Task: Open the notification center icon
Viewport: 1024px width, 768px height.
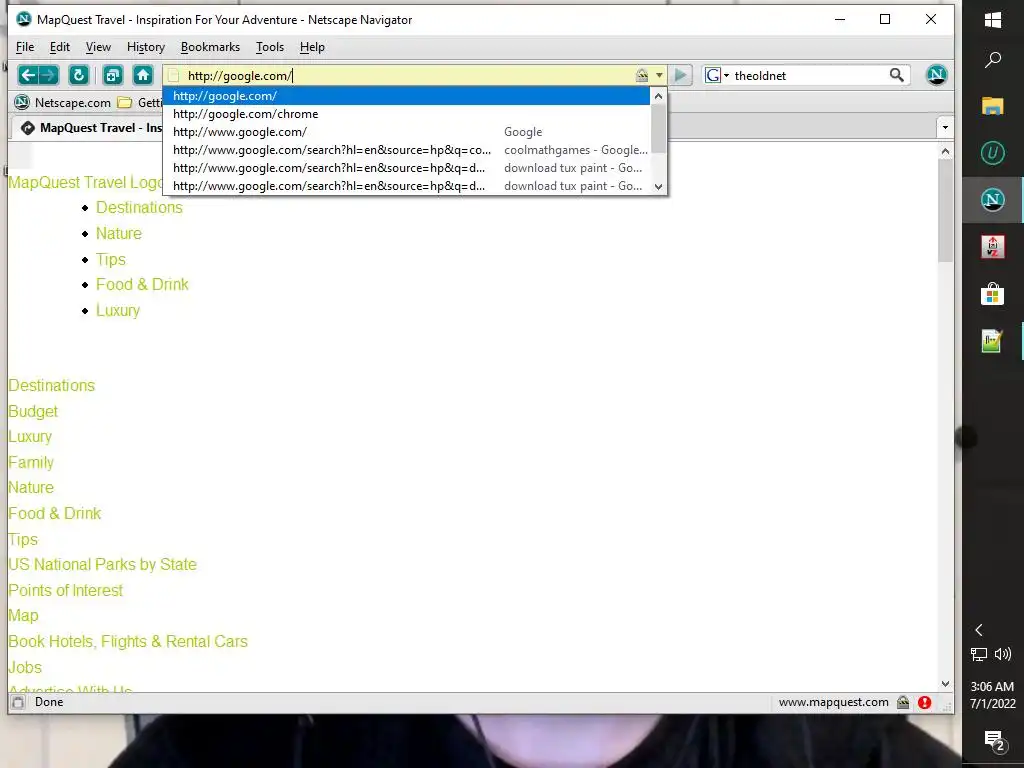Action: 993,741
